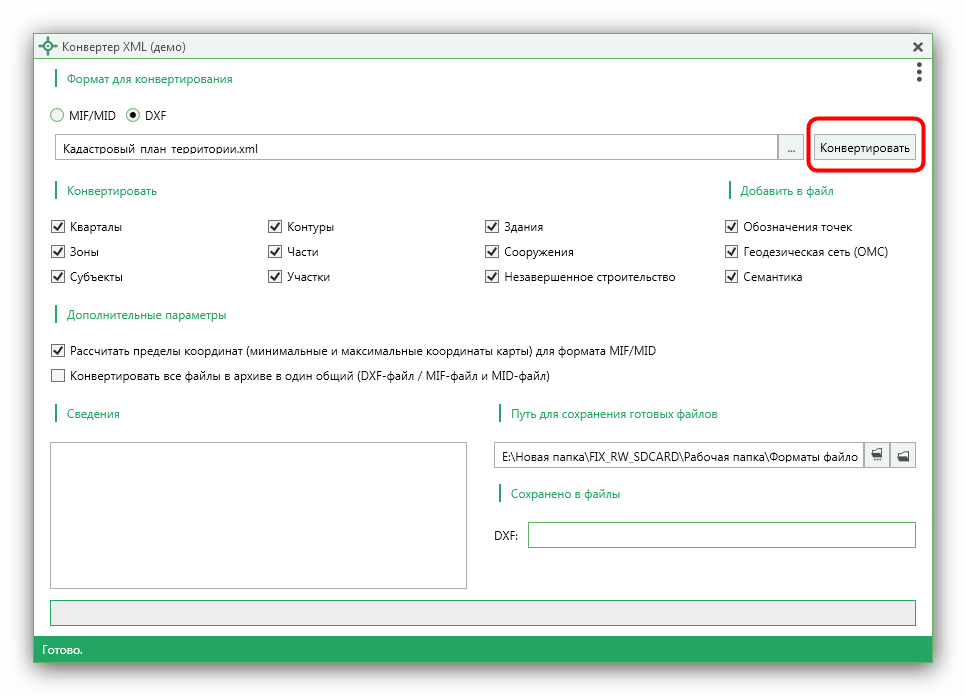Click the Готово status bar text
Image resolution: width=966 pixels, height=696 pixels.
click(x=62, y=650)
